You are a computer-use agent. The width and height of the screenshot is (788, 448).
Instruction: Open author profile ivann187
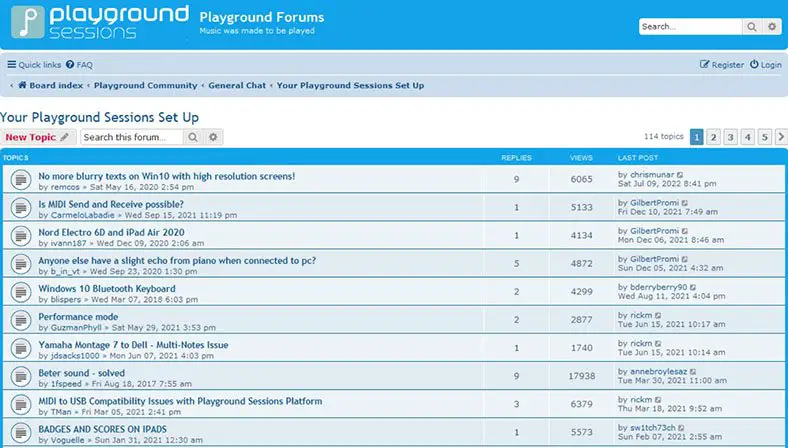pos(68,243)
